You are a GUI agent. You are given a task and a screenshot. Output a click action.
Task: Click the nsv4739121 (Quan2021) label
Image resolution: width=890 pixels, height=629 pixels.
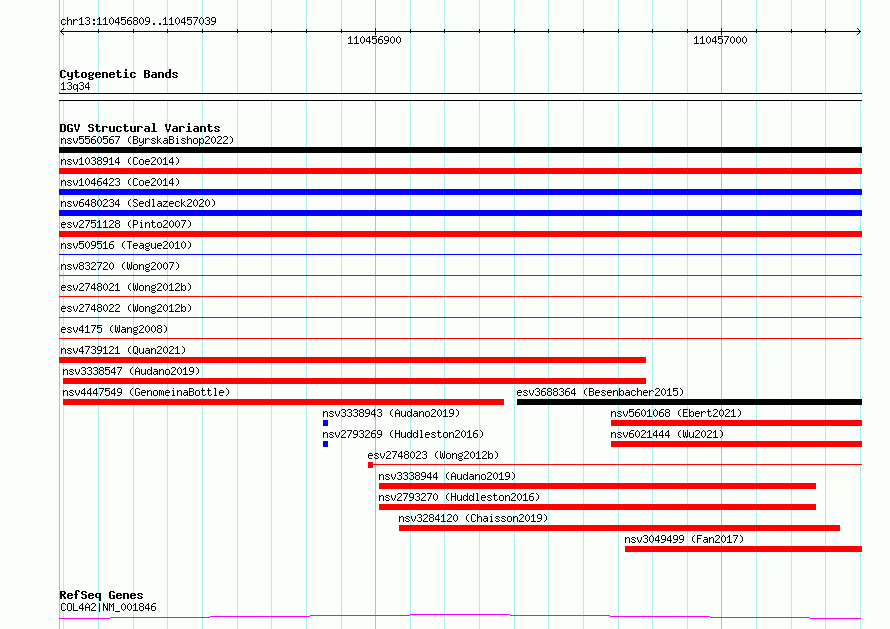tap(123, 350)
